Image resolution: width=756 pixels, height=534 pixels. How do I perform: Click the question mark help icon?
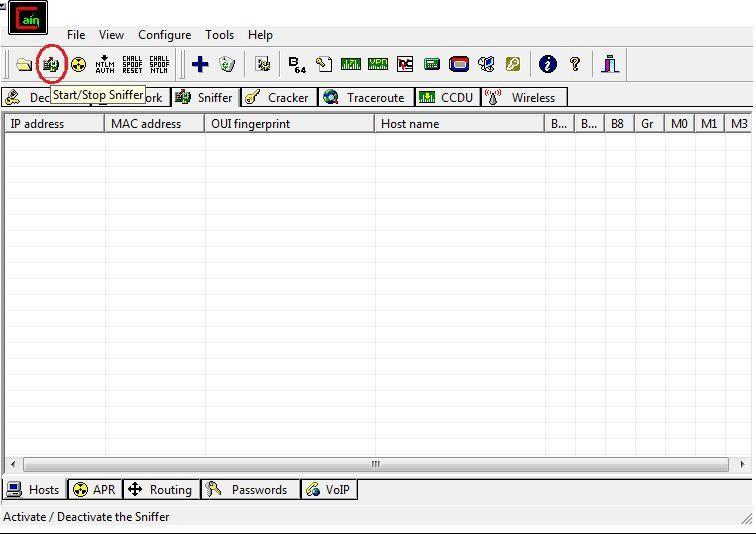pyautogui.click(x=575, y=64)
